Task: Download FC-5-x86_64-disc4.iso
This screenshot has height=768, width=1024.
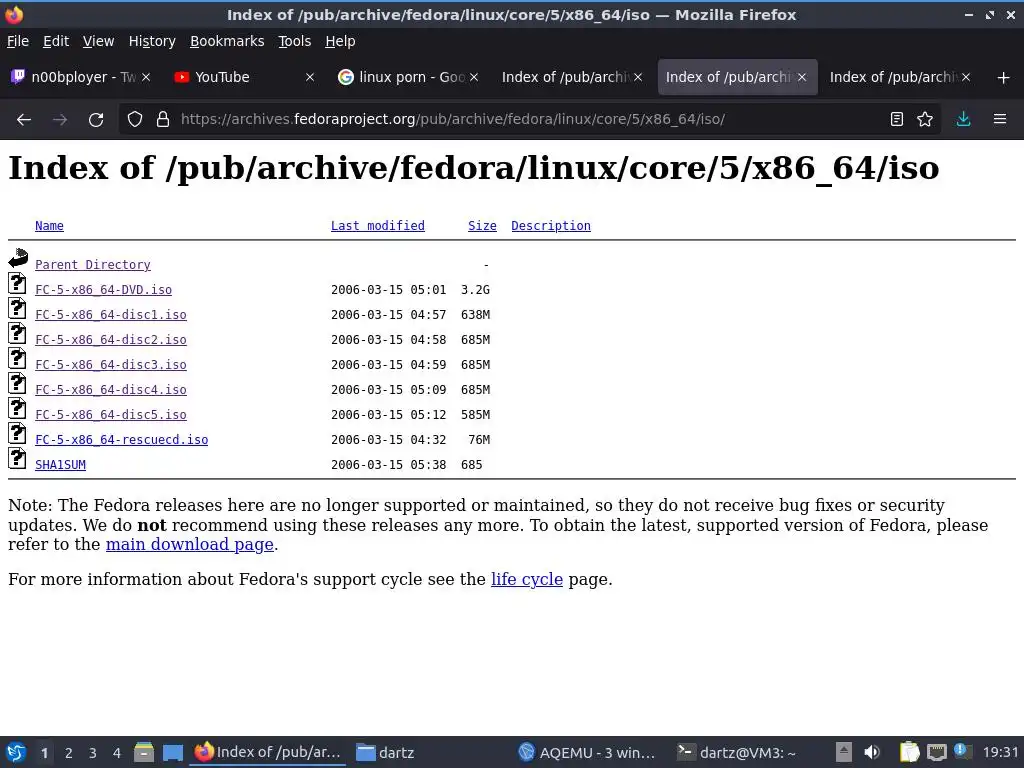Action: point(110,390)
